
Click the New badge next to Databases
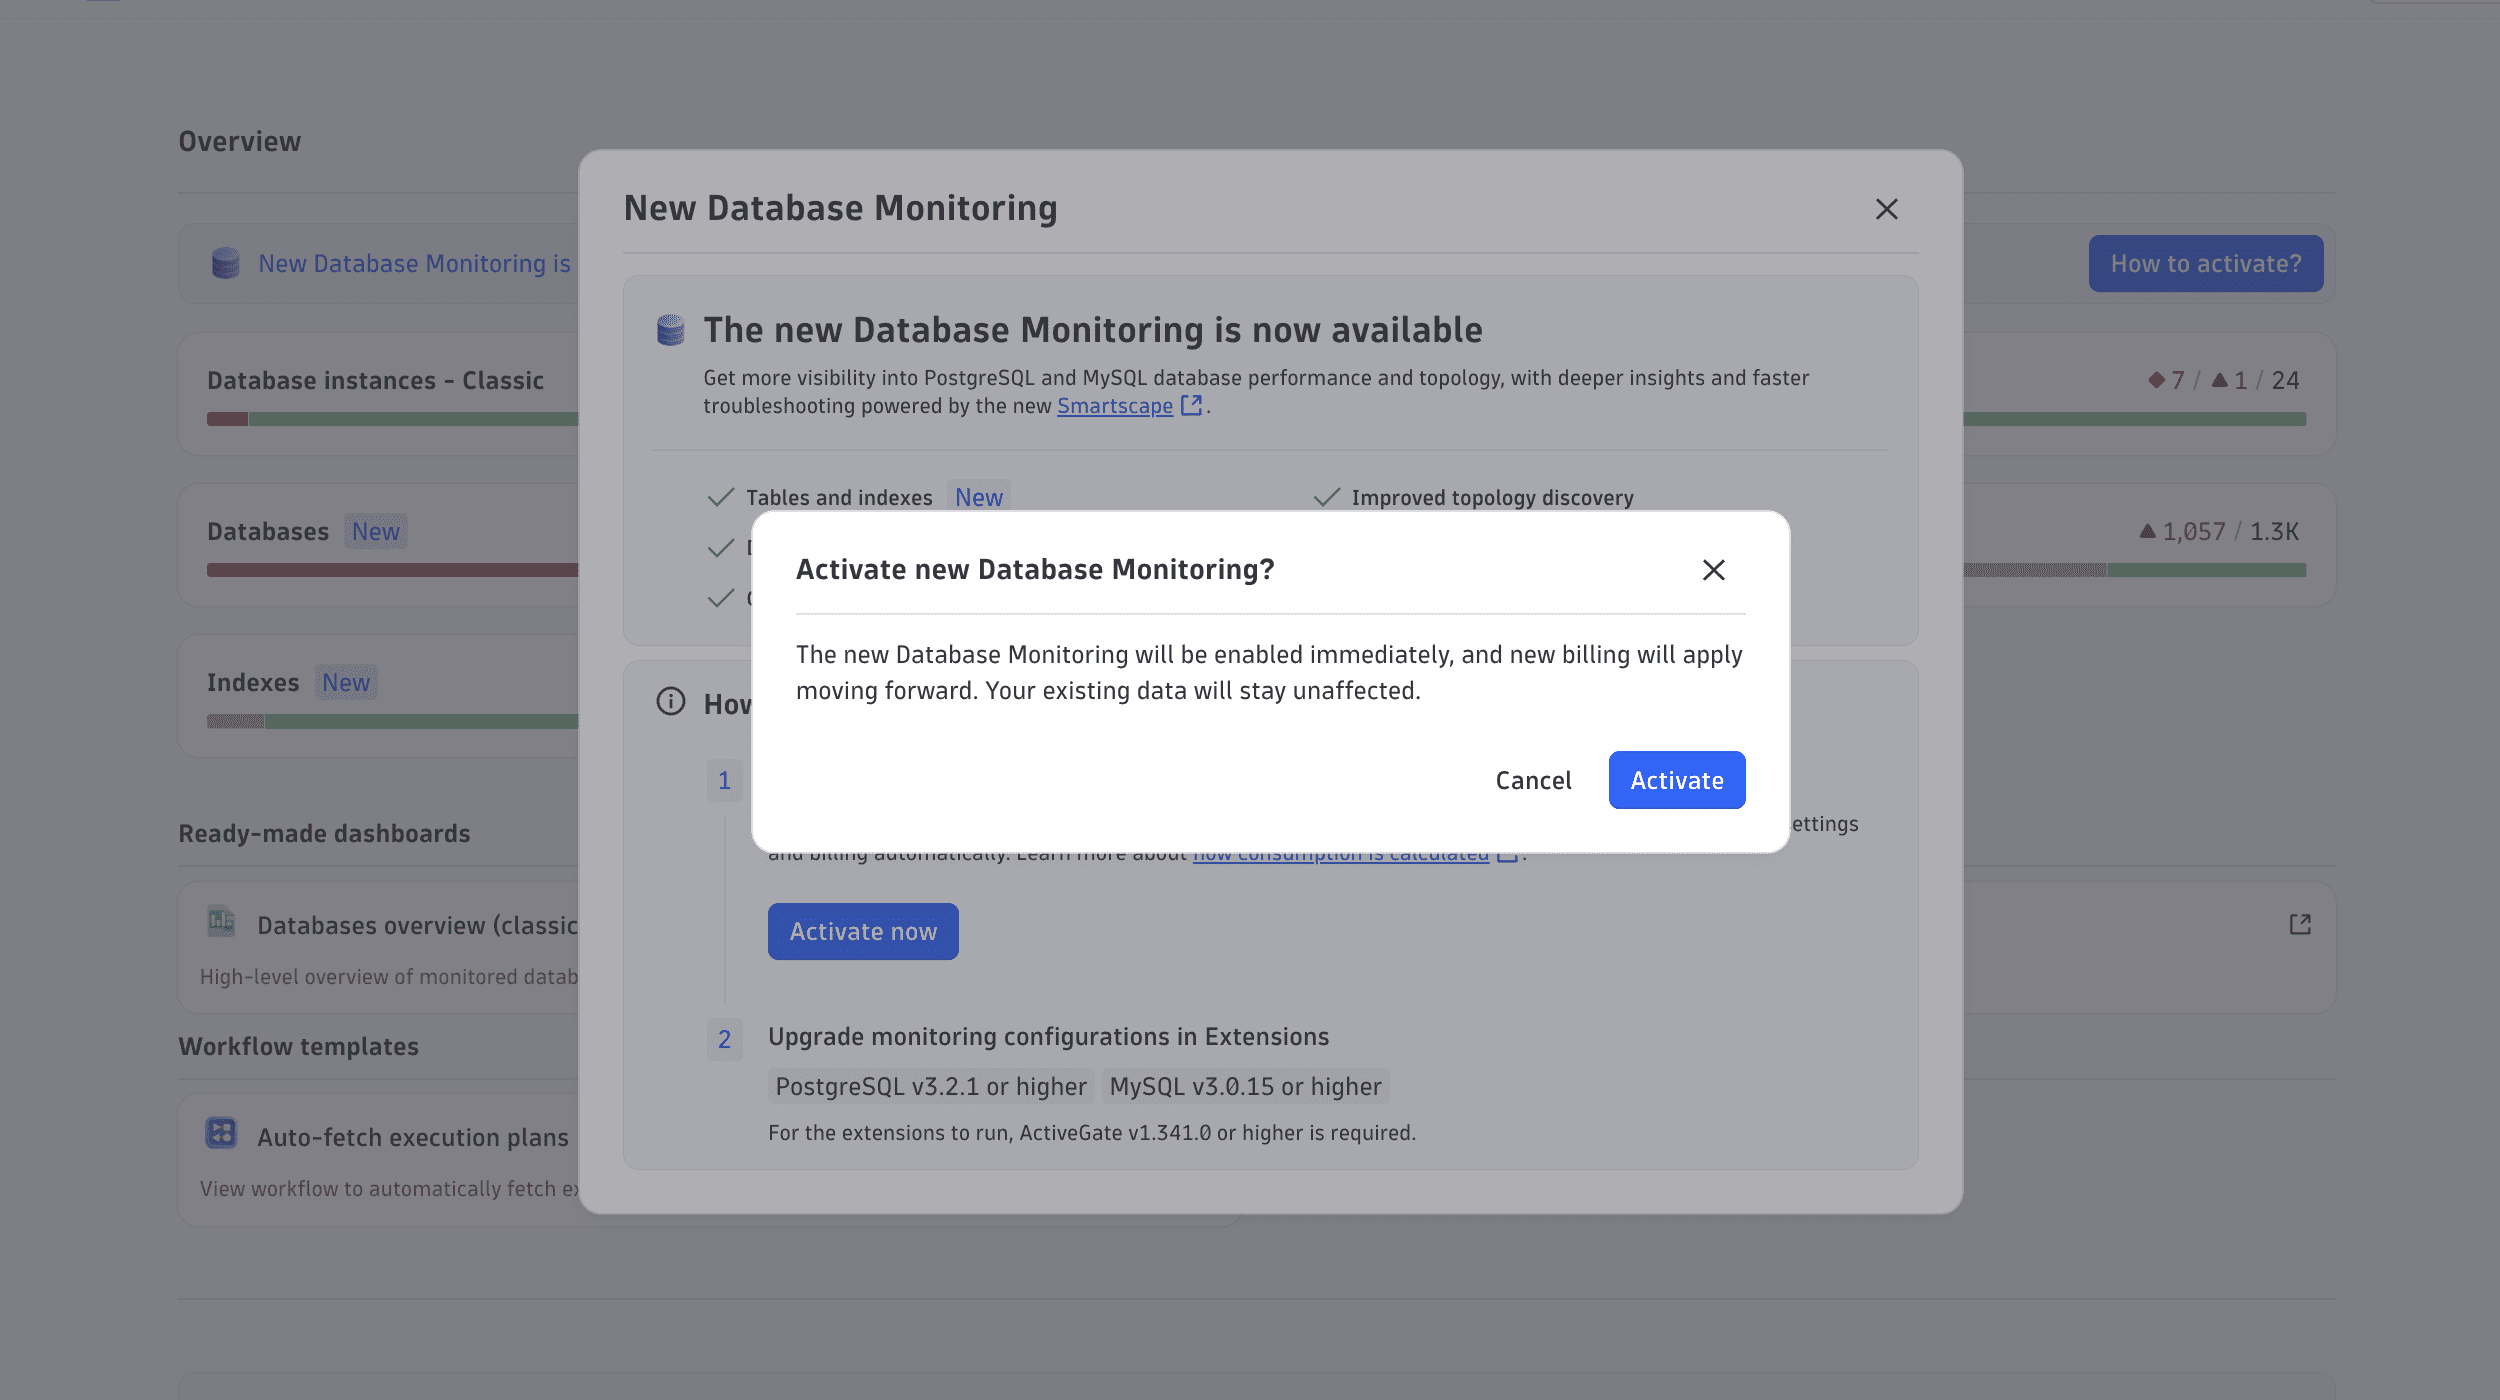(x=376, y=531)
